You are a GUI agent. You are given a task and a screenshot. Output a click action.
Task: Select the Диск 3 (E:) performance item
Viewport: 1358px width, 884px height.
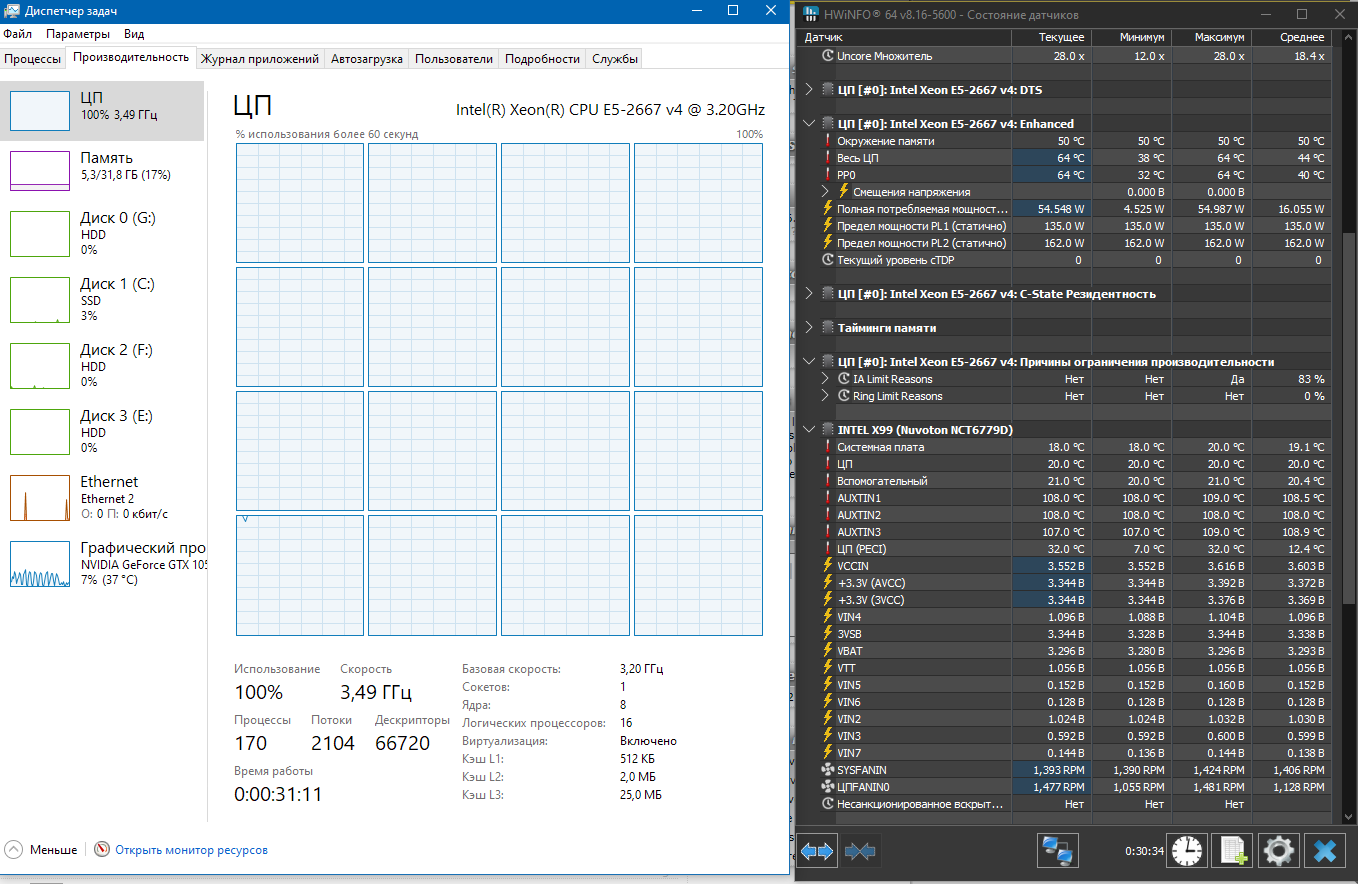pos(103,432)
